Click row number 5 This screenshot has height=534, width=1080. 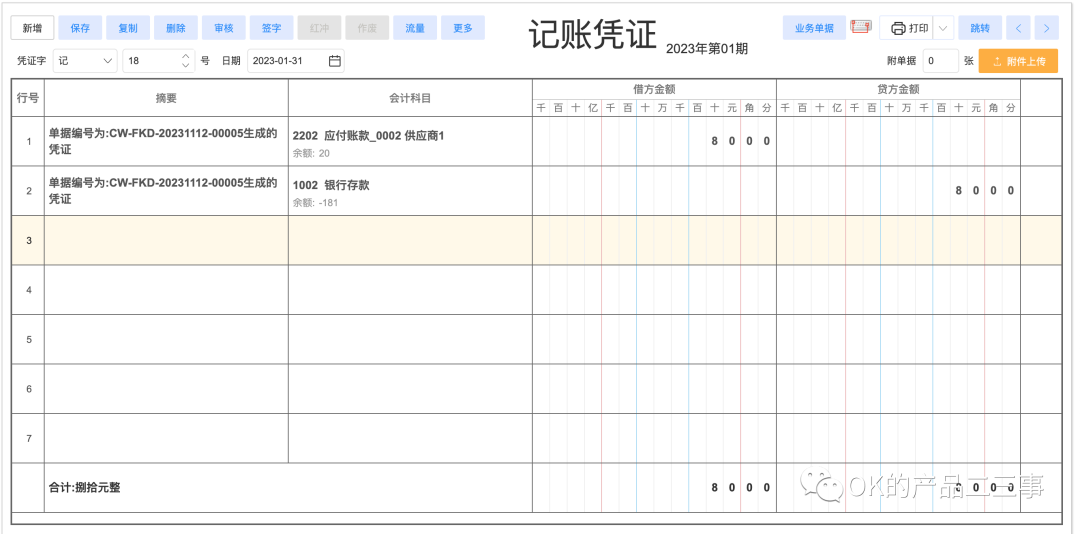[28, 340]
